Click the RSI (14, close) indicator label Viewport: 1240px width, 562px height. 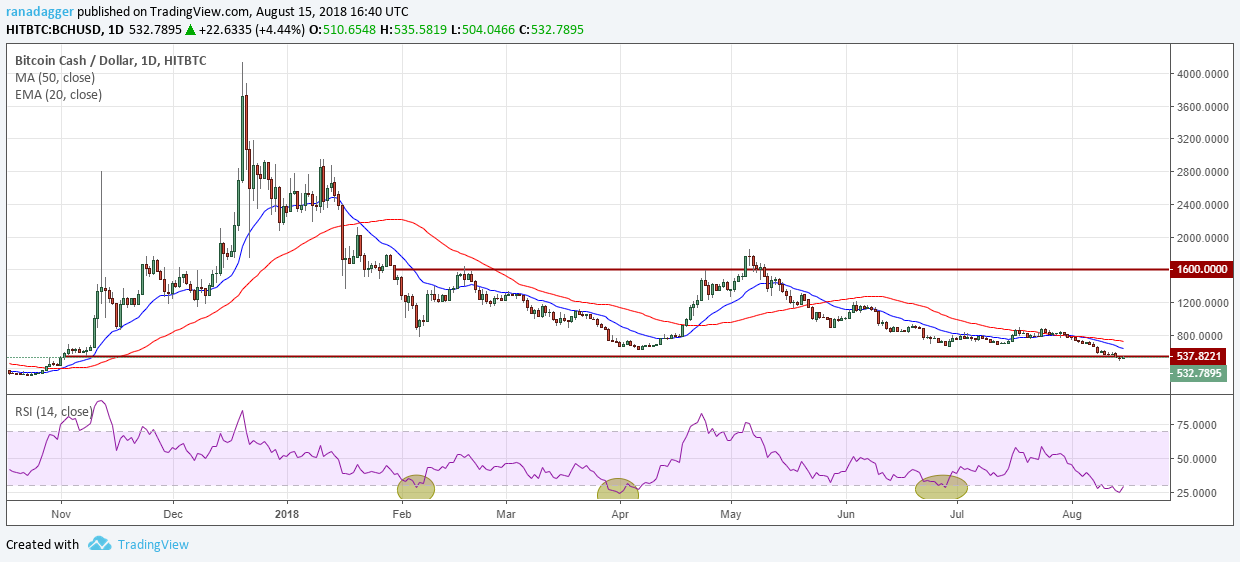coord(56,410)
